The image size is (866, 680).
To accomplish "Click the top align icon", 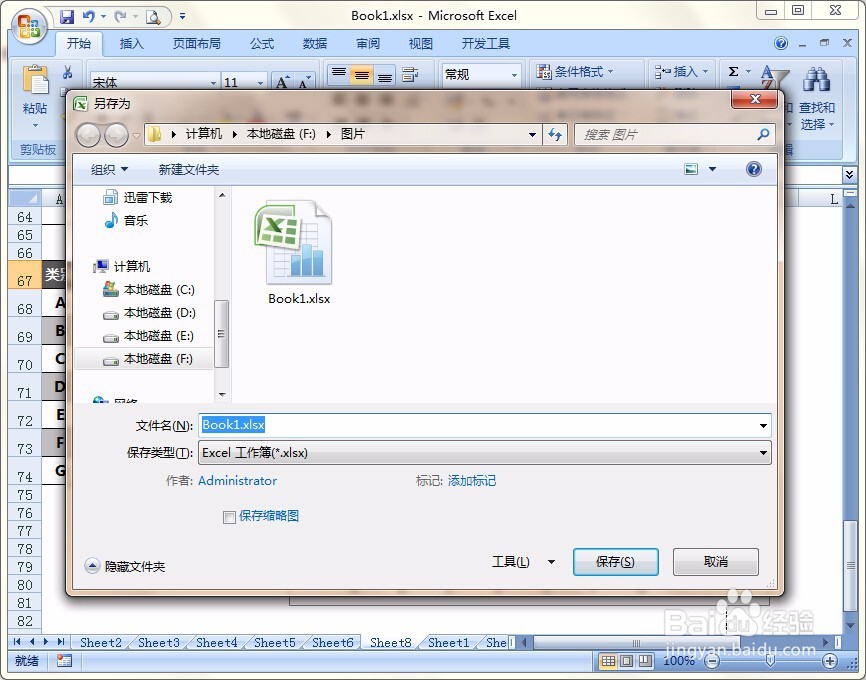I will [x=339, y=74].
